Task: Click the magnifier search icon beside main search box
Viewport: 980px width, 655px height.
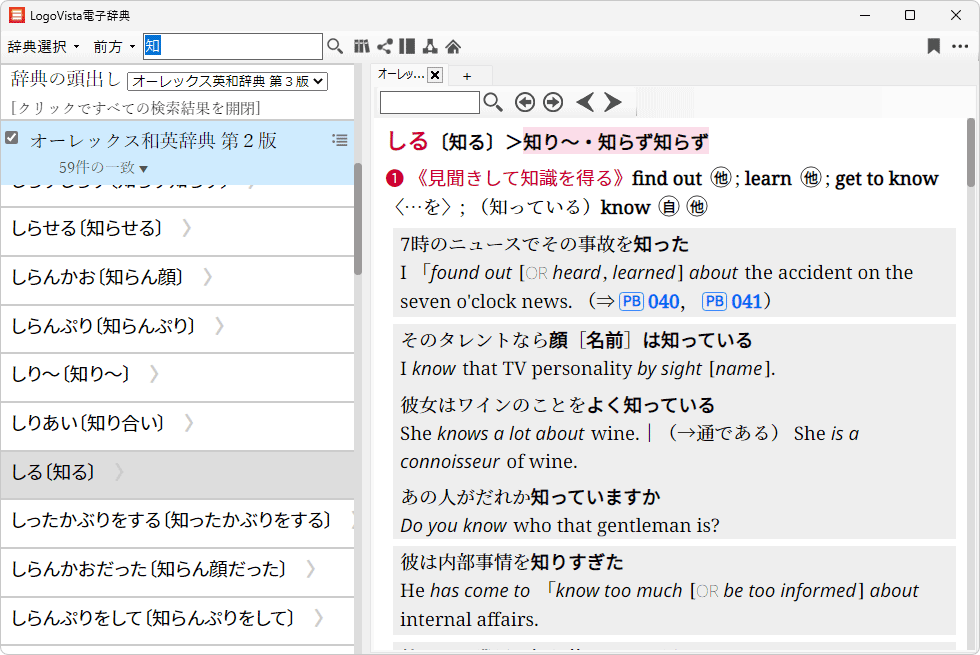Action: (x=335, y=46)
